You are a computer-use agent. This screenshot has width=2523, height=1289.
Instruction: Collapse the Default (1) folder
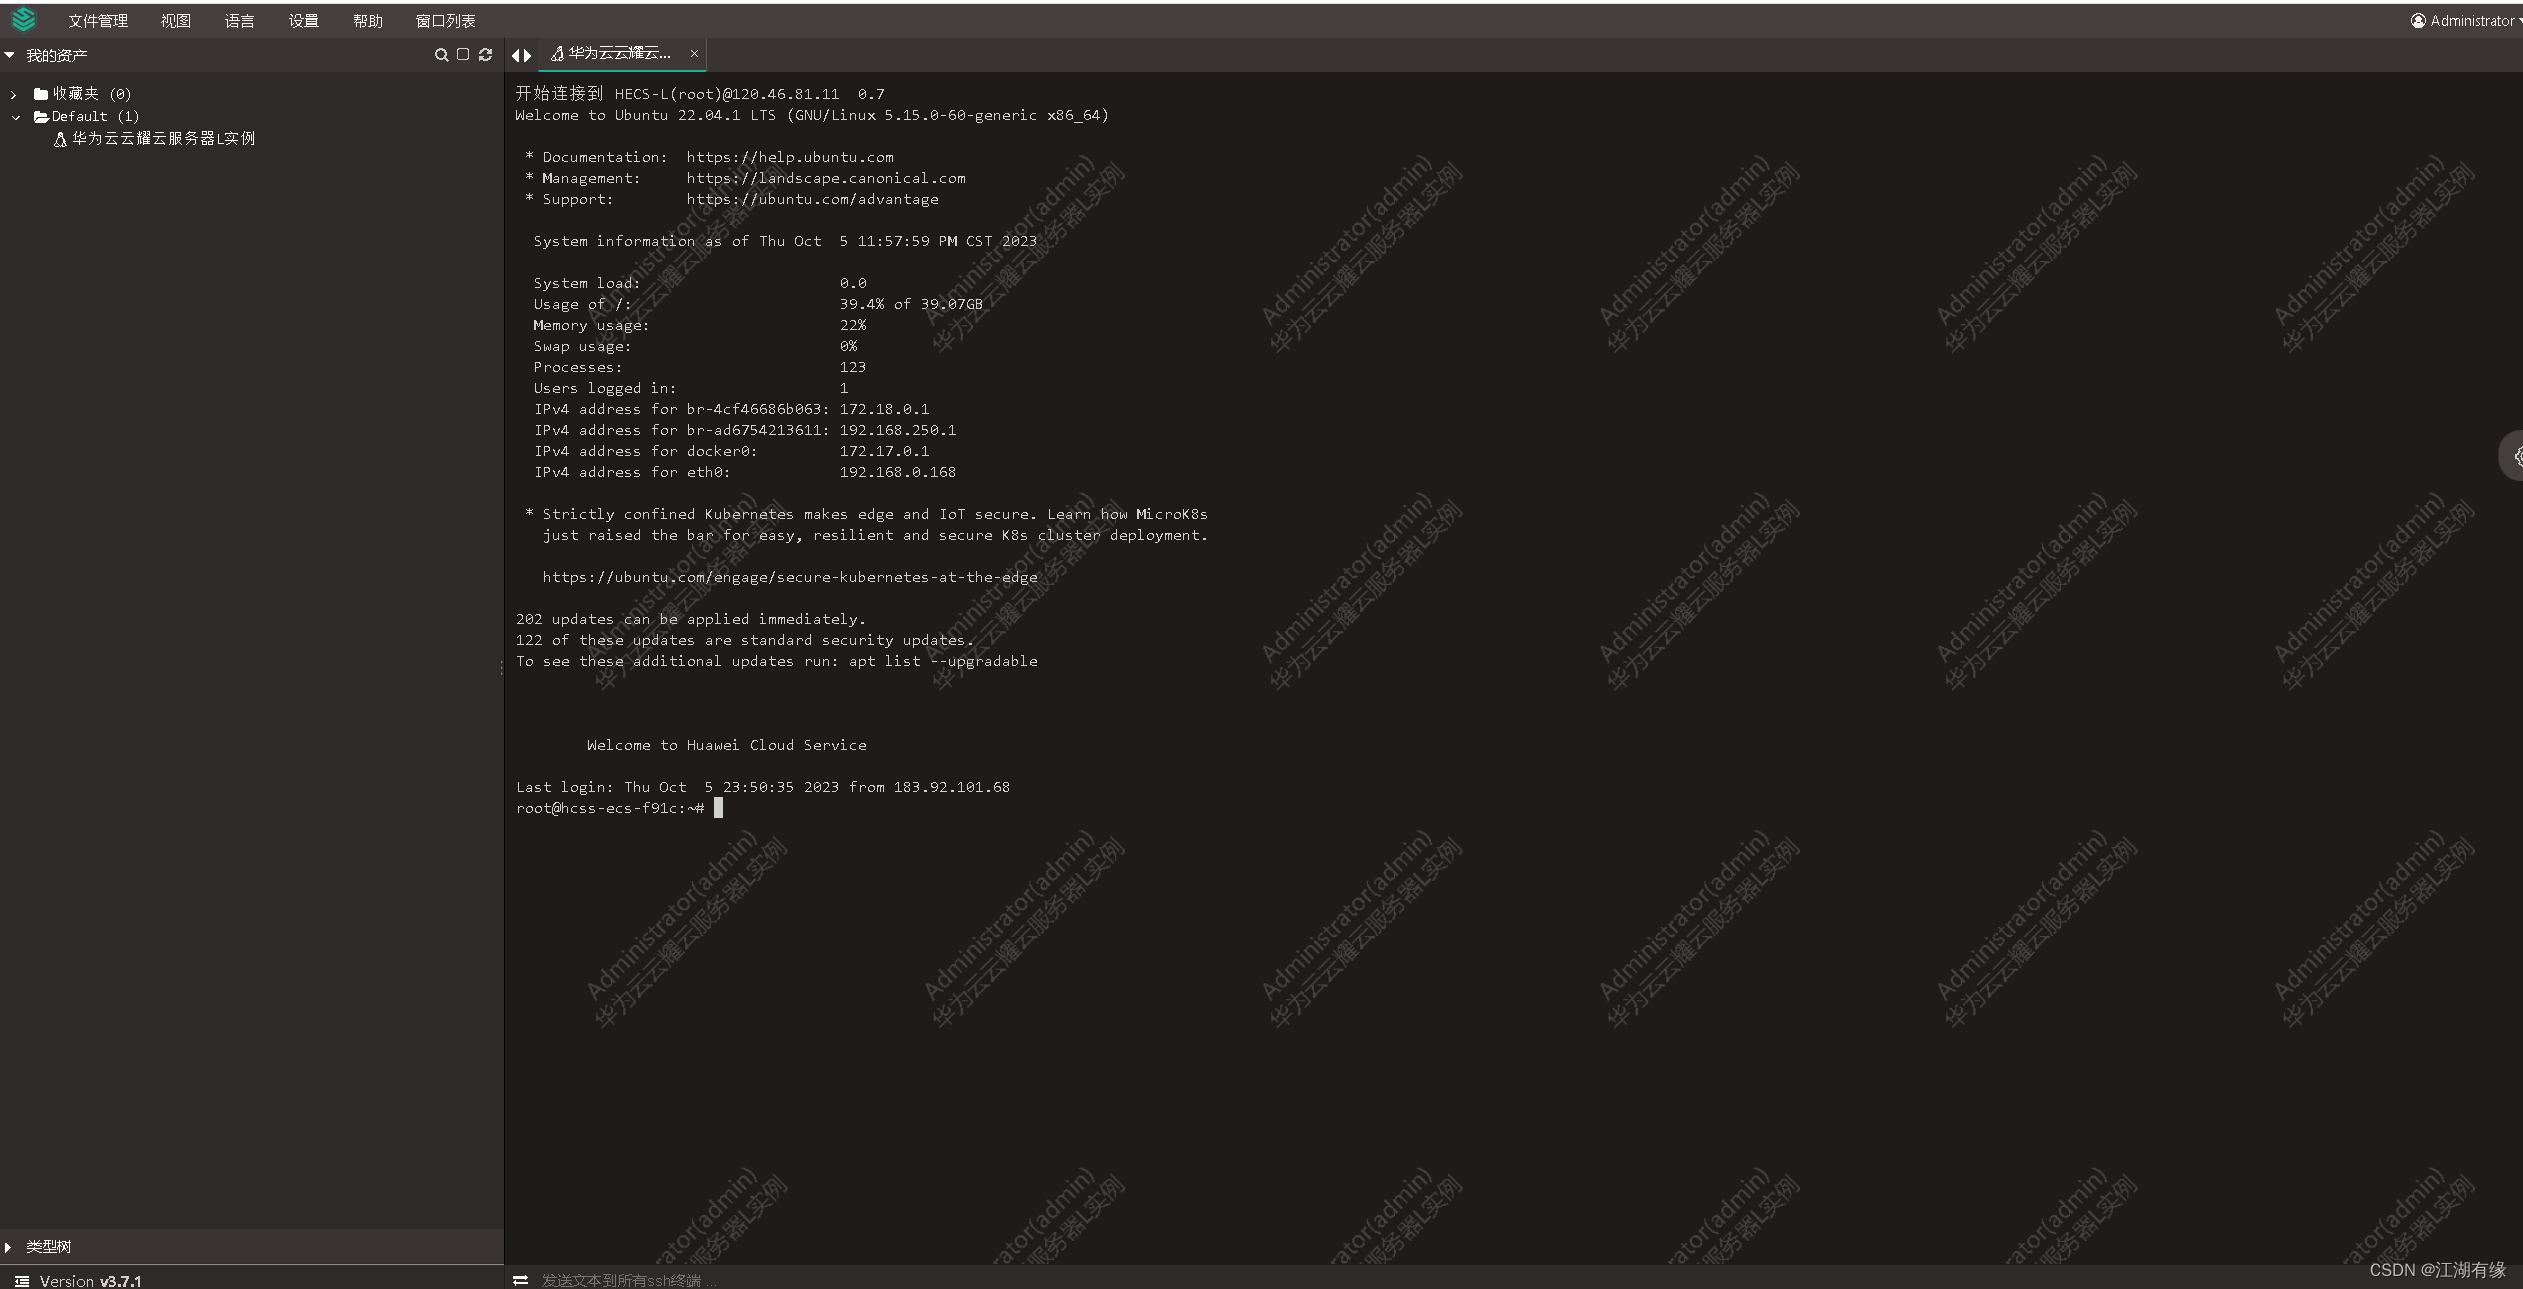16,117
